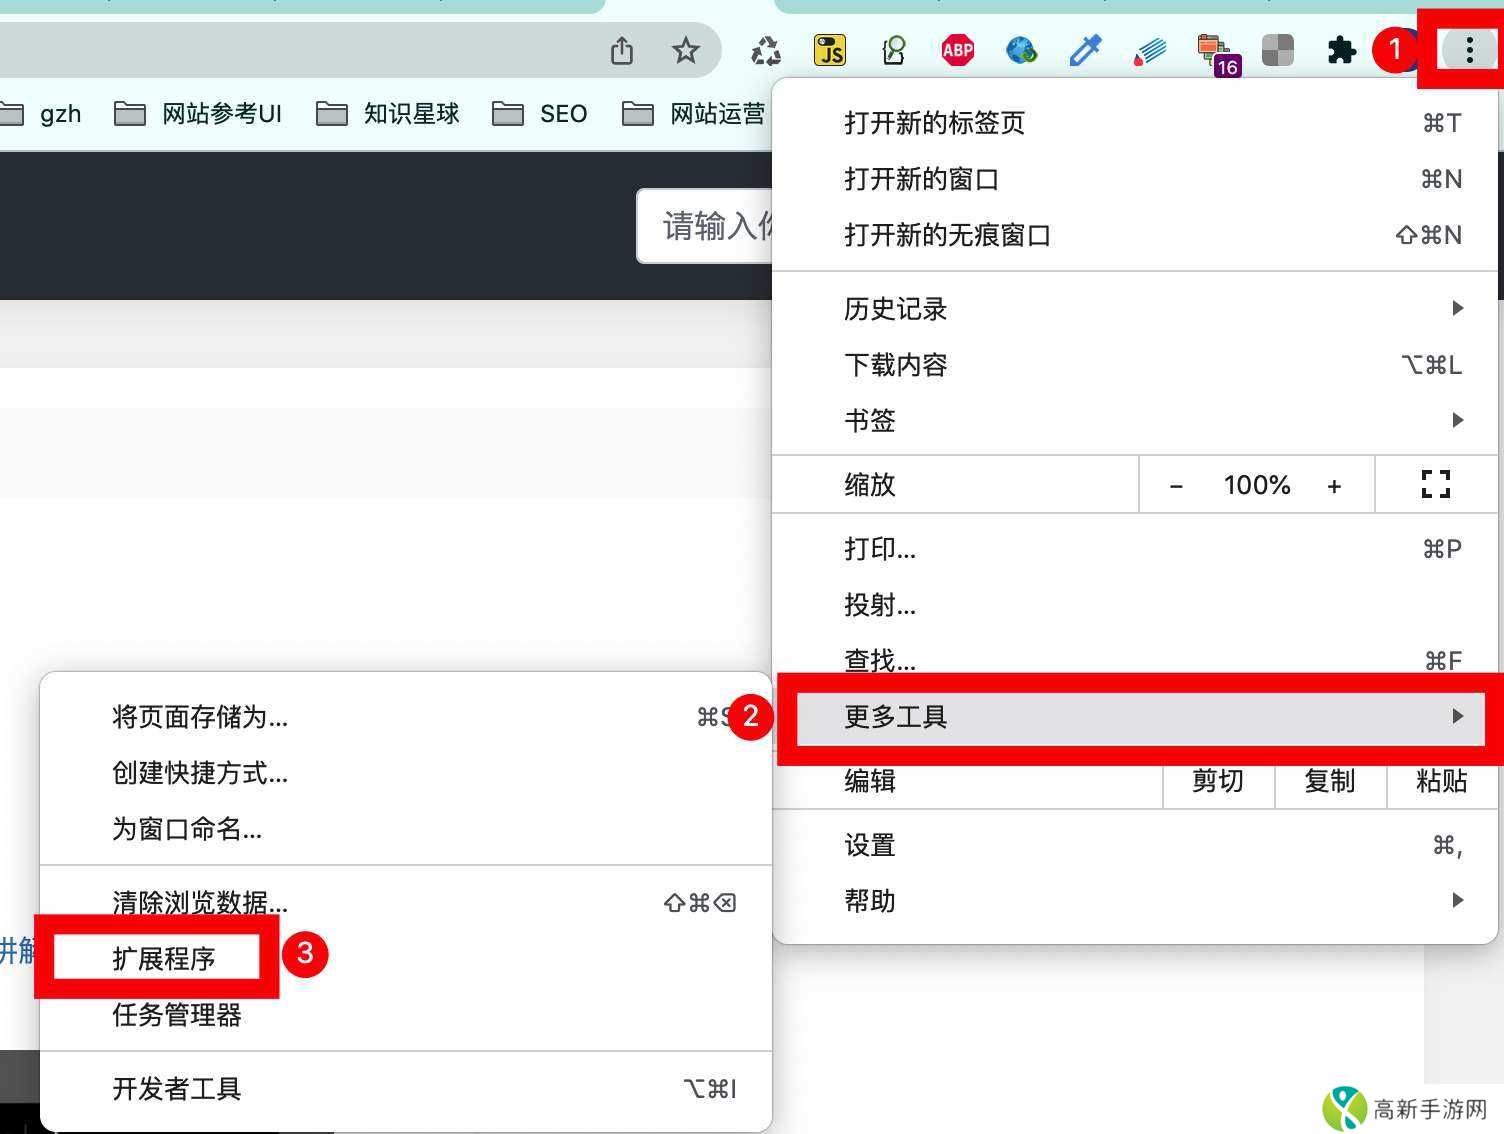The width and height of the screenshot is (1504, 1134).
Task: Click the ColorZilla eyedropper extension icon
Action: coord(1085,49)
